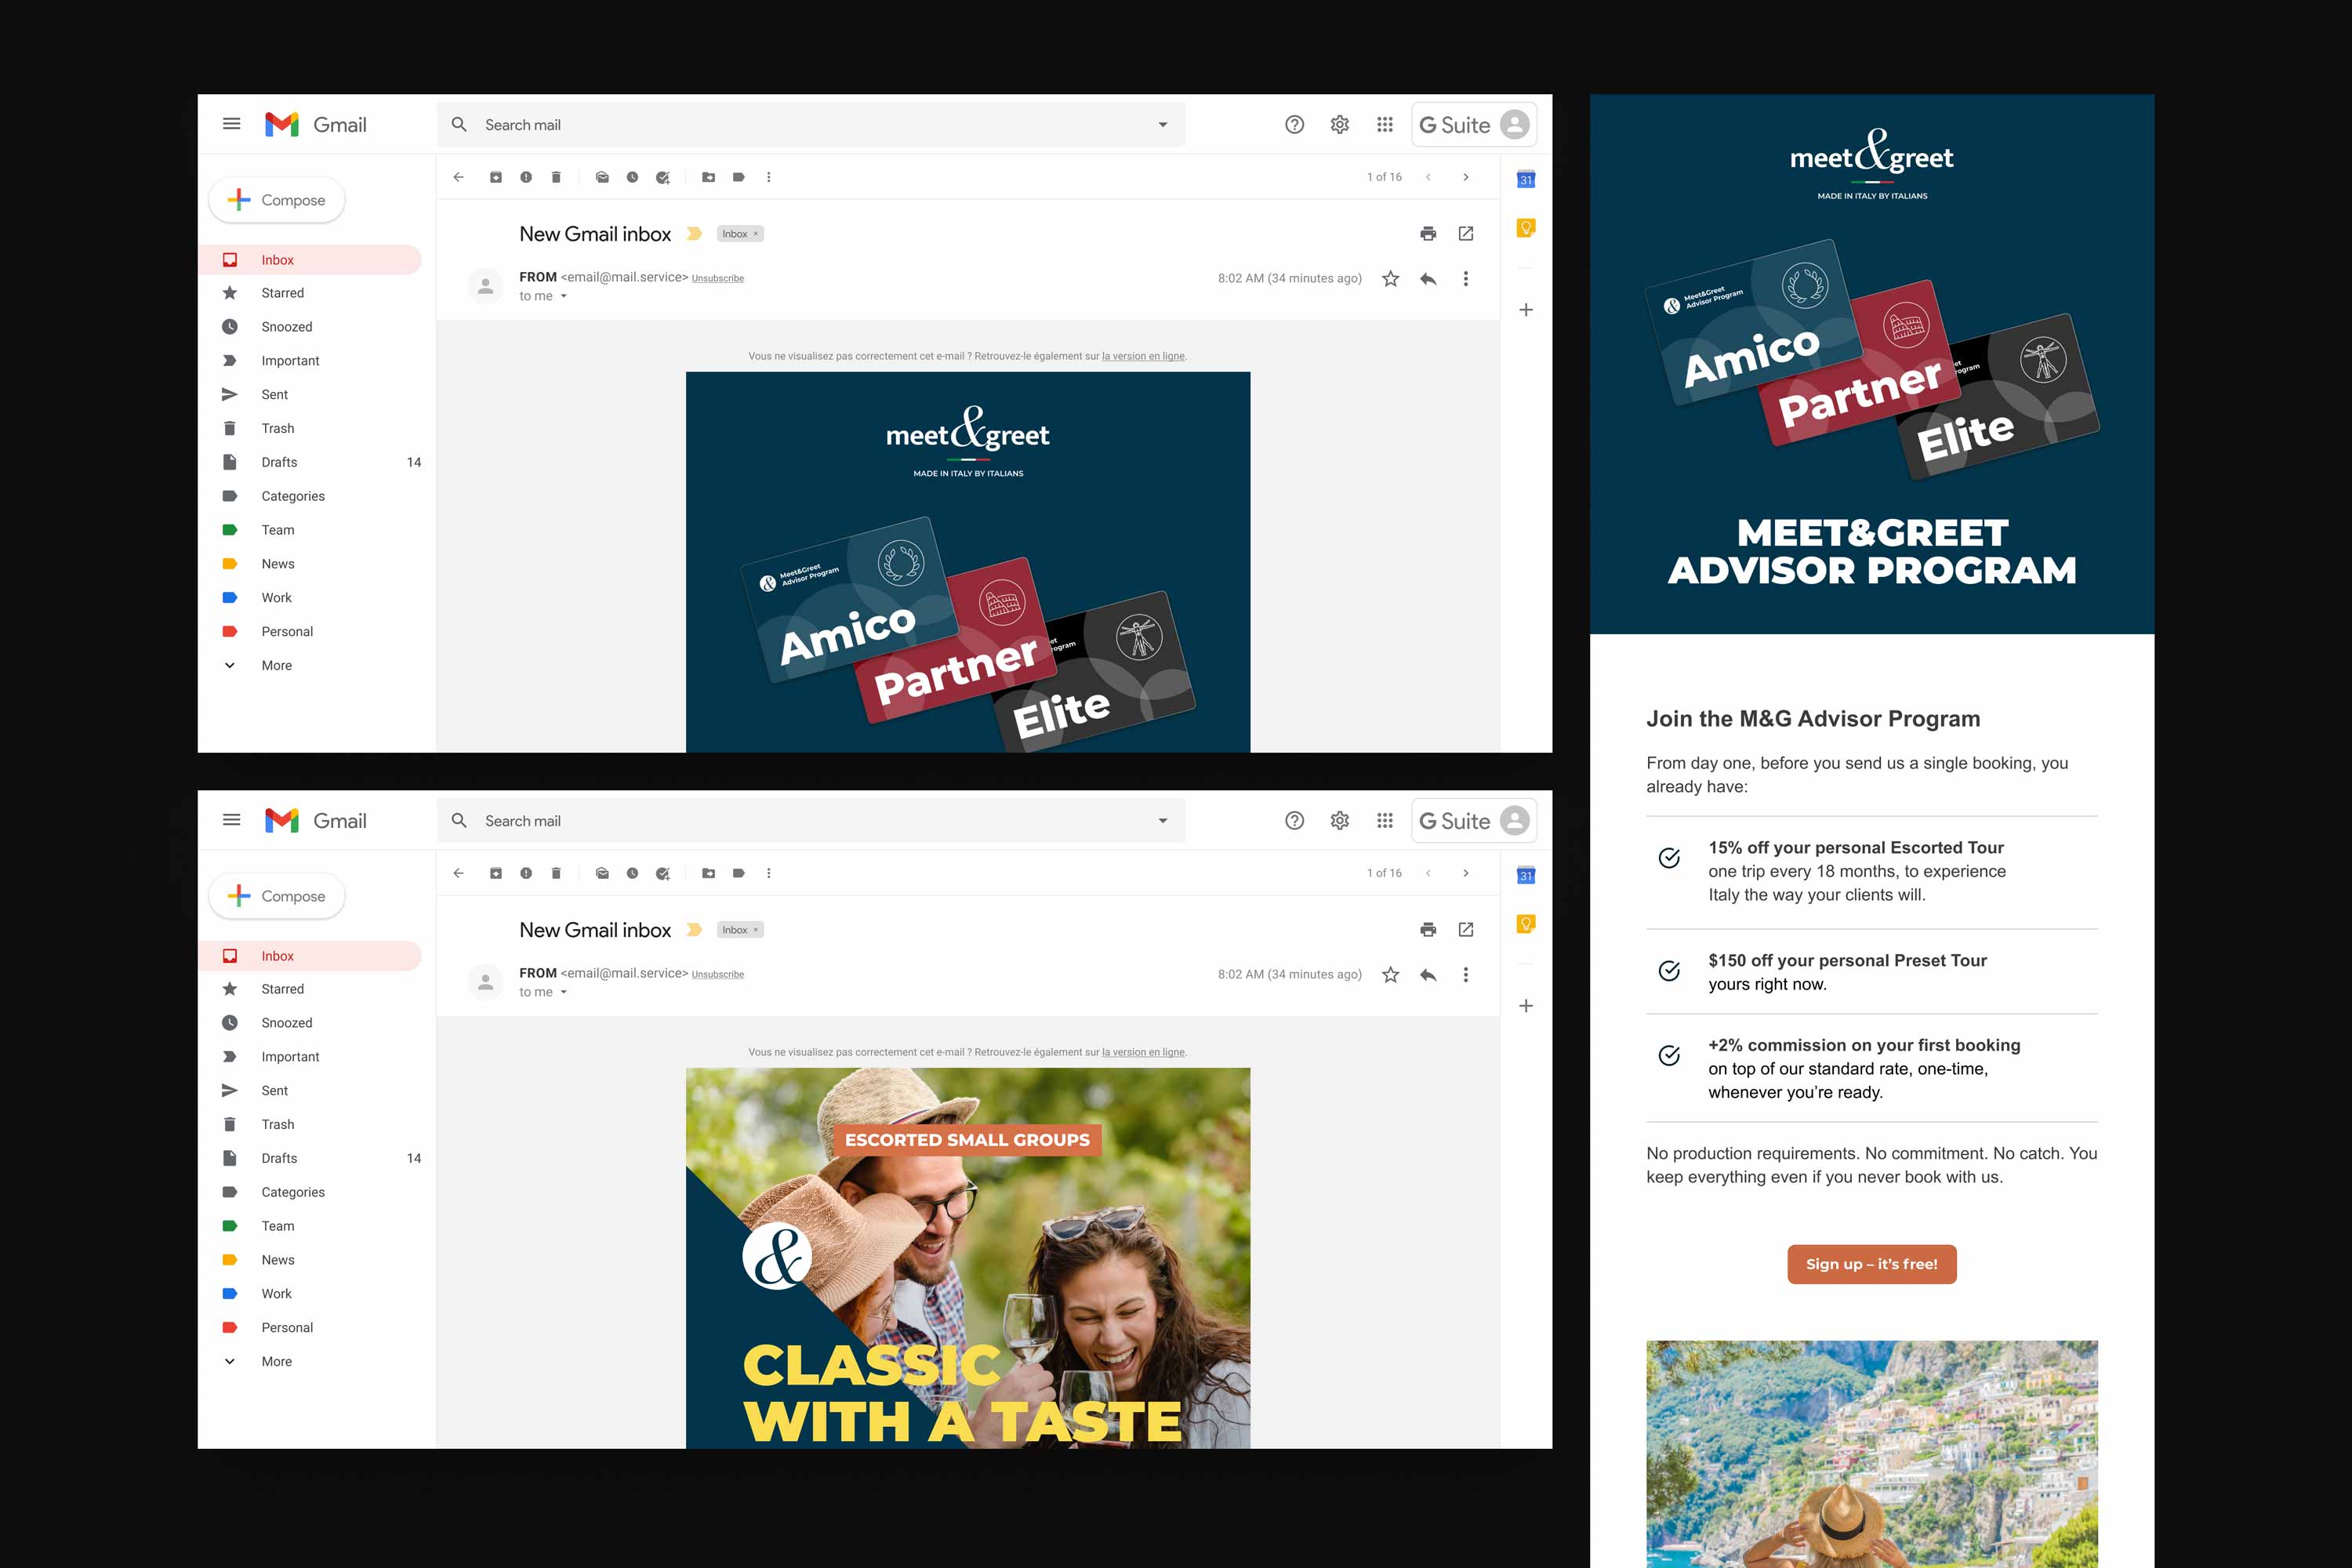Image resolution: width=2352 pixels, height=1568 pixels.
Task: Open message three-dot options menu in Classic With A Taste window
Action: tap(1466, 975)
